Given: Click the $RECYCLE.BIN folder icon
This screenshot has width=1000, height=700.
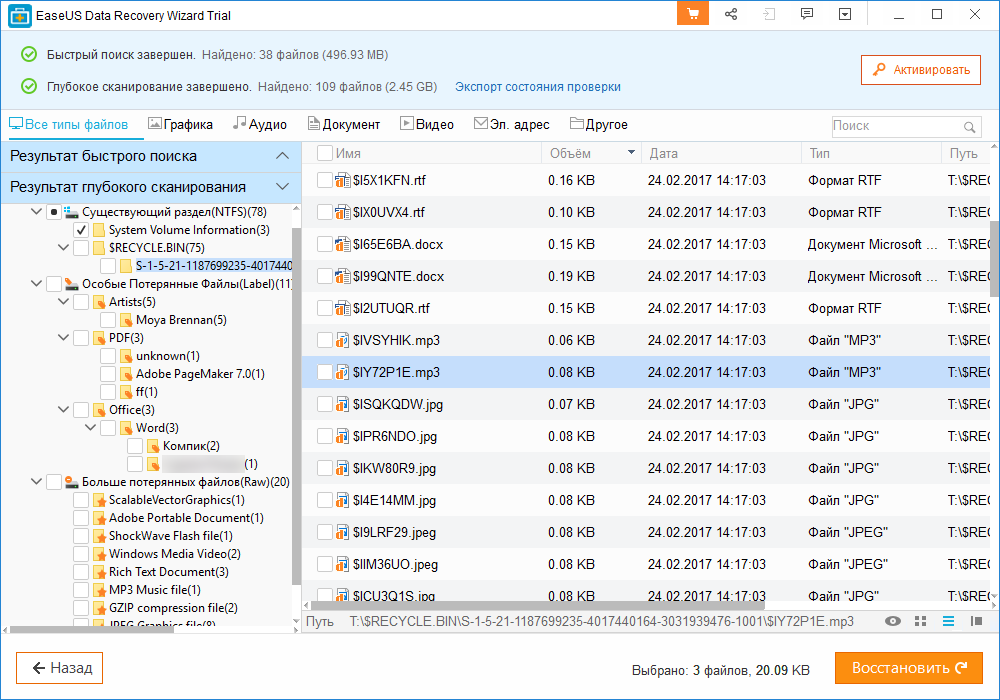Looking at the screenshot, I should (x=99, y=247).
